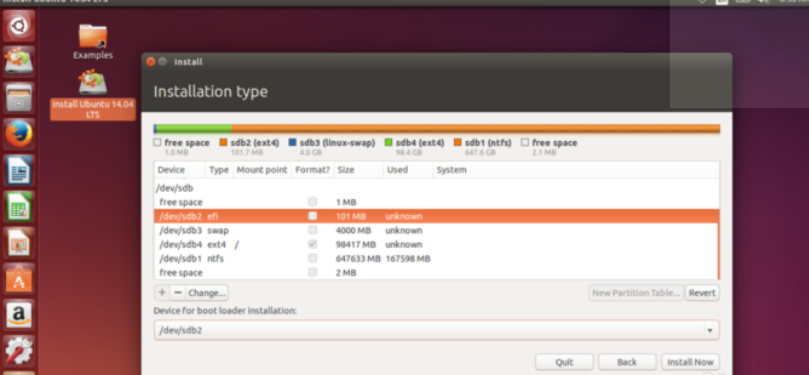Open boot loader device dropdown arrow
Screen dimensions: 809x375
[x=710, y=330]
